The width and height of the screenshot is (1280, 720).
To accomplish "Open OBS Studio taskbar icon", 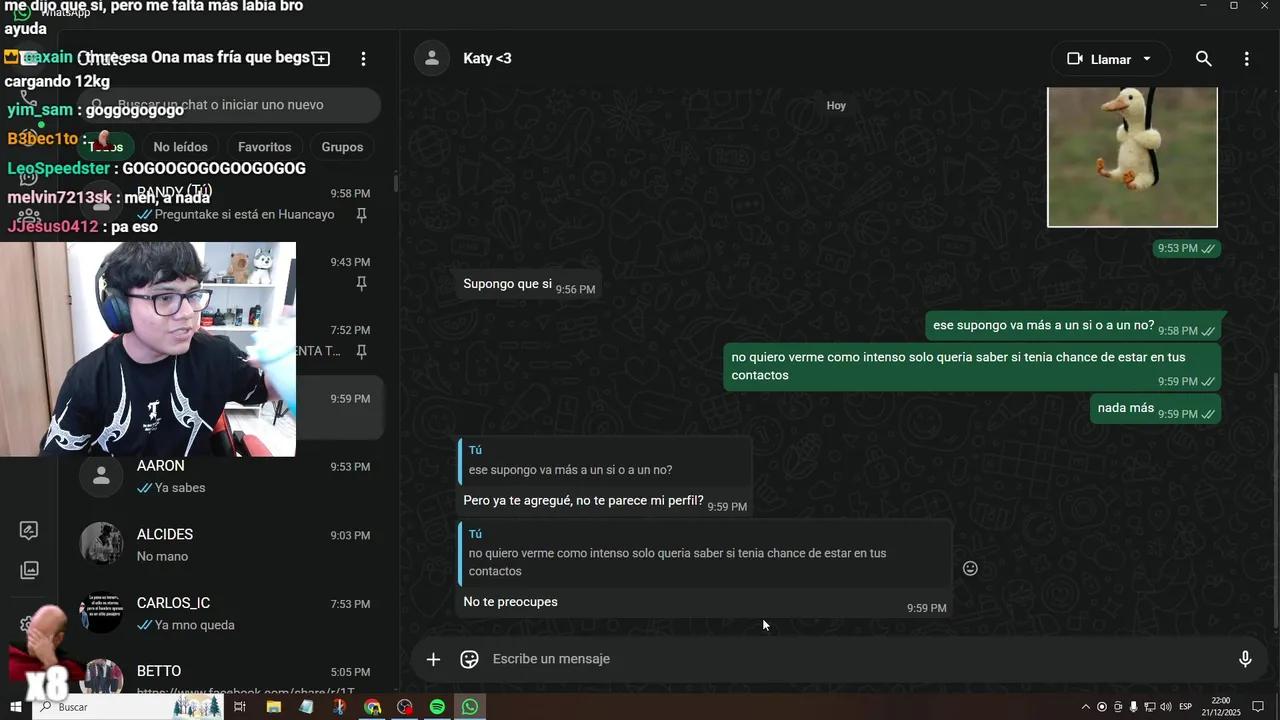I will (x=405, y=707).
